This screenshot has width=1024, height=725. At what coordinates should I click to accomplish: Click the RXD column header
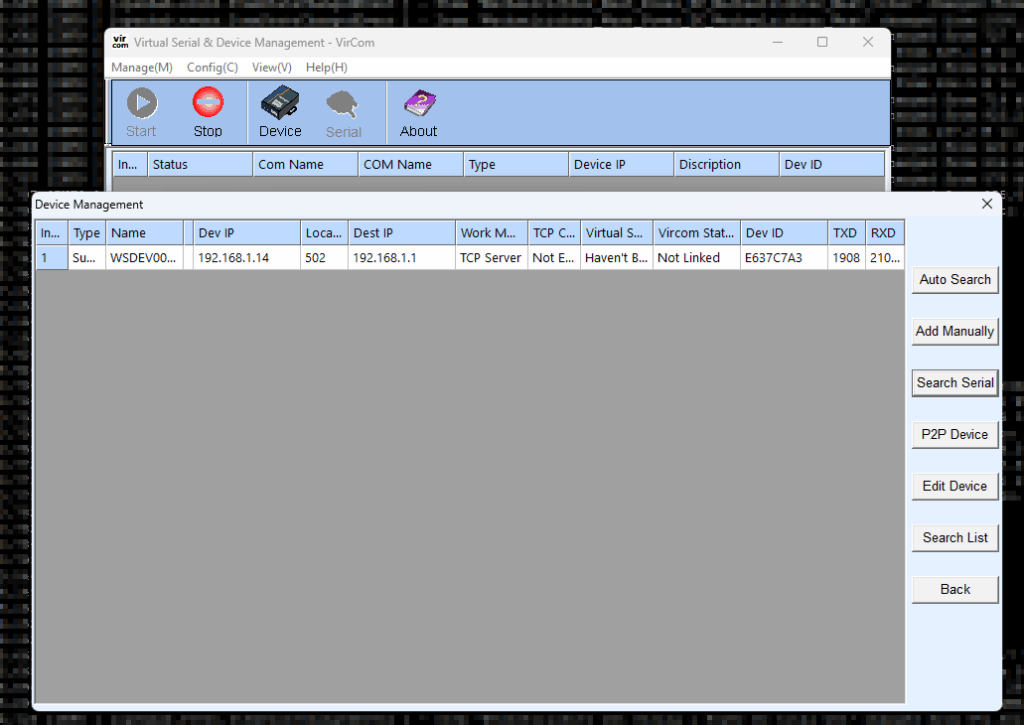(885, 233)
